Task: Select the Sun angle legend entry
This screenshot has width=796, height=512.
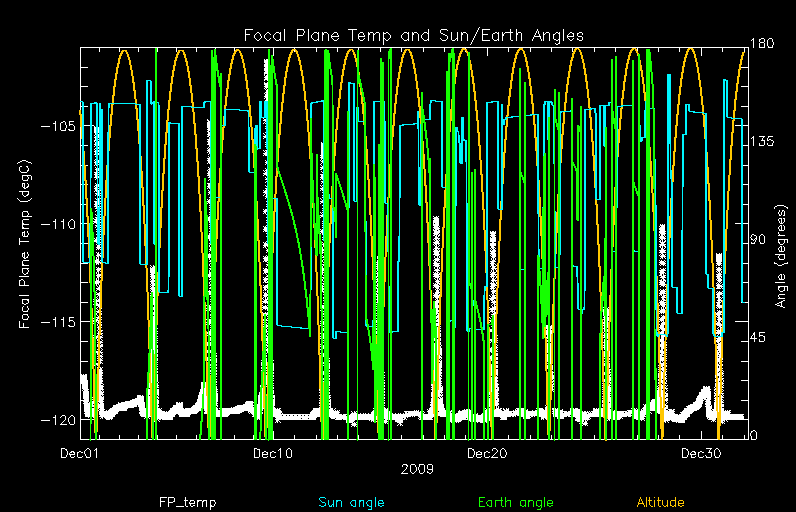Action: coord(351,503)
